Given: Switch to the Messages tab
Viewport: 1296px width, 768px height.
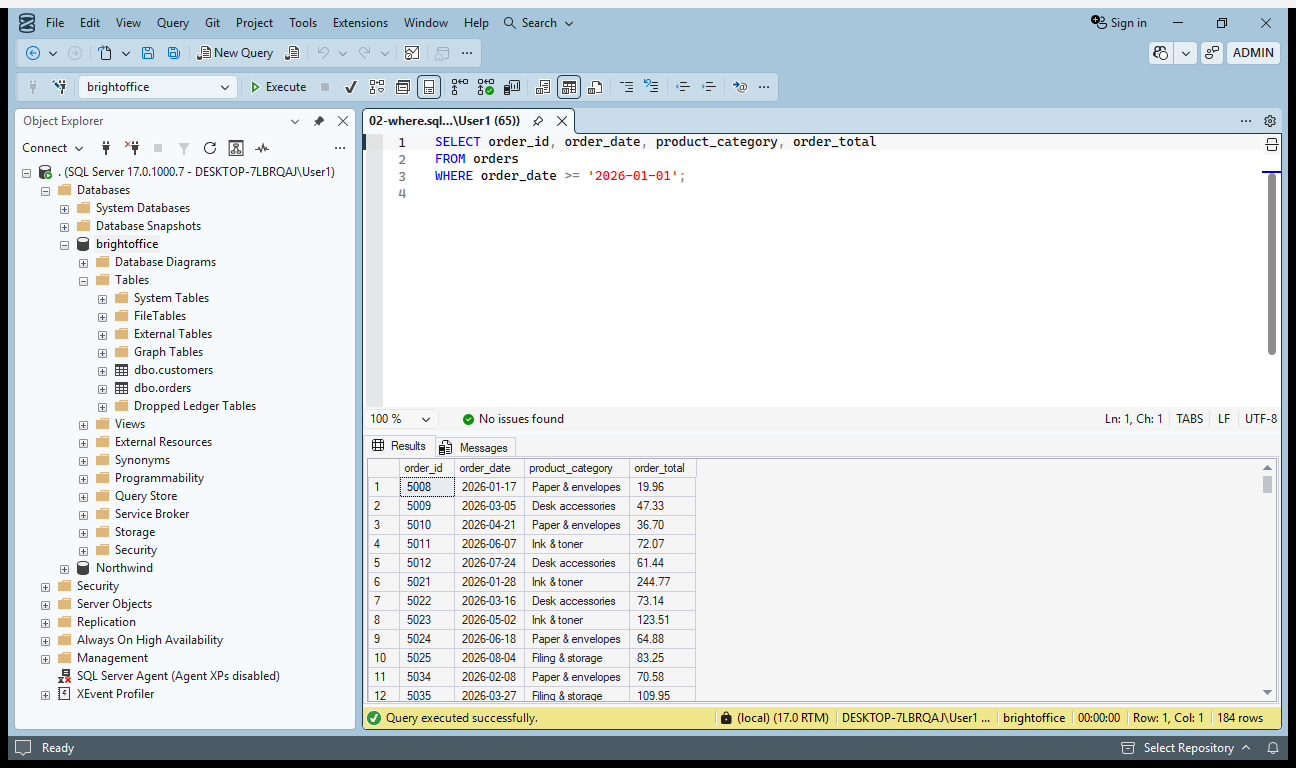Looking at the screenshot, I should [x=475, y=447].
